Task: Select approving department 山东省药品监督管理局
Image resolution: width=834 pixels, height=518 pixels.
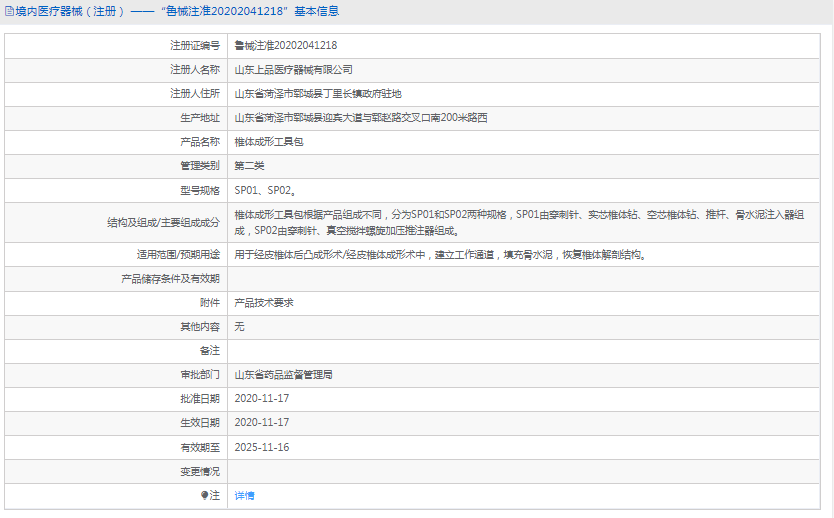Action: (x=283, y=375)
